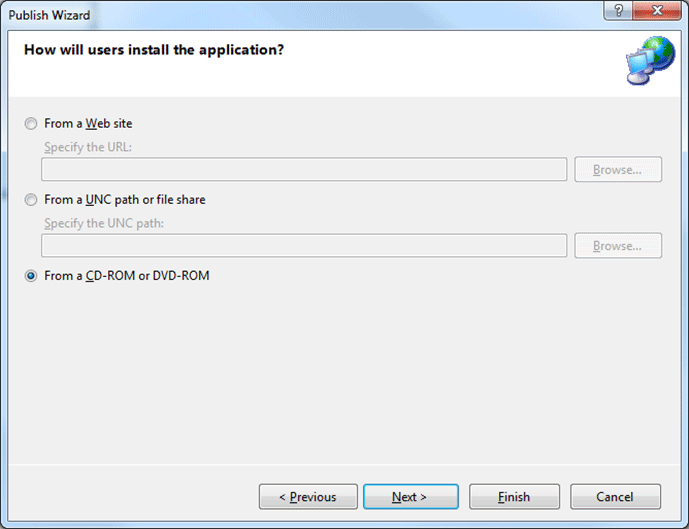Click the Specify the UNC path field
689x529 pixels.
pos(304,245)
